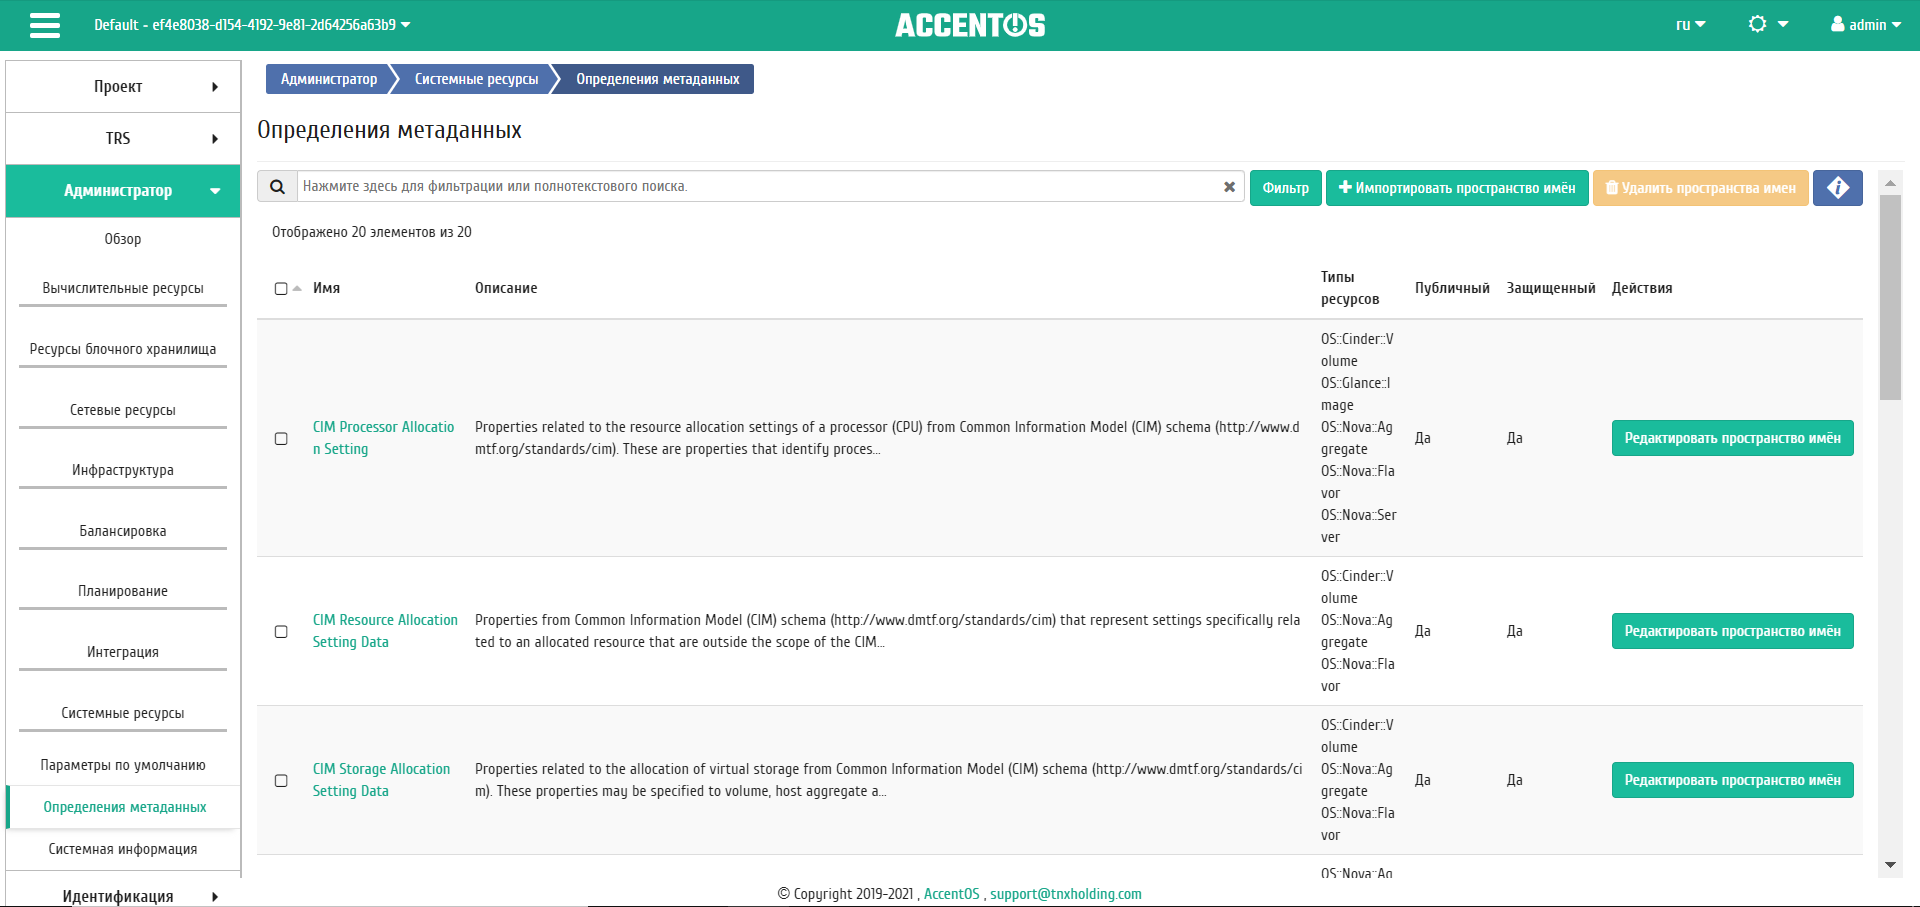This screenshot has width=1920, height=907.
Task: Click the hamburger menu icon
Action: click(x=45, y=25)
